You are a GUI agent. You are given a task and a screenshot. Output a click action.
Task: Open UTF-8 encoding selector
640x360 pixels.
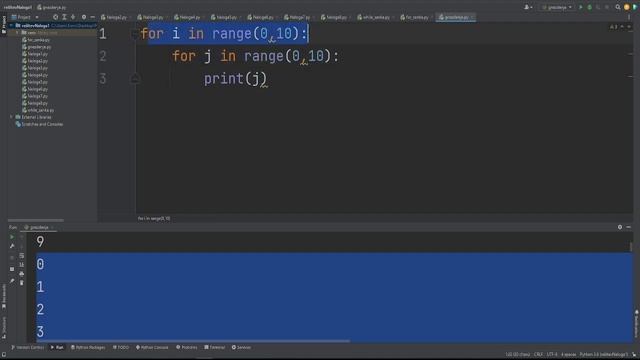[x=552, y=354]
